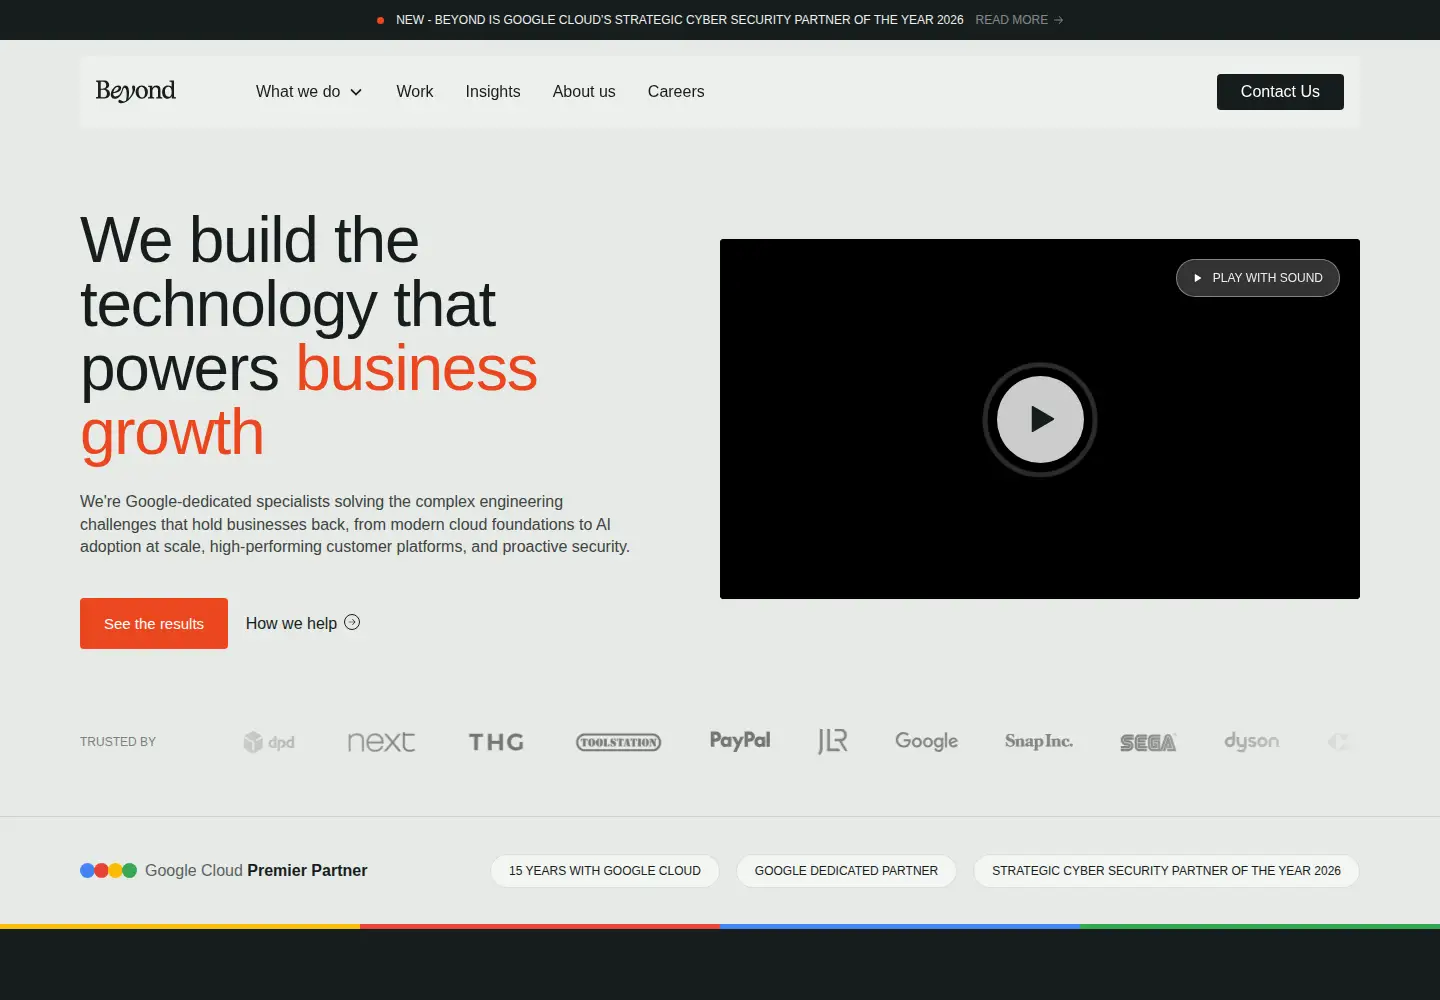Expand the What we do dropdown menu
This screenshot has width=1440, height=1000.
point(309,91)
